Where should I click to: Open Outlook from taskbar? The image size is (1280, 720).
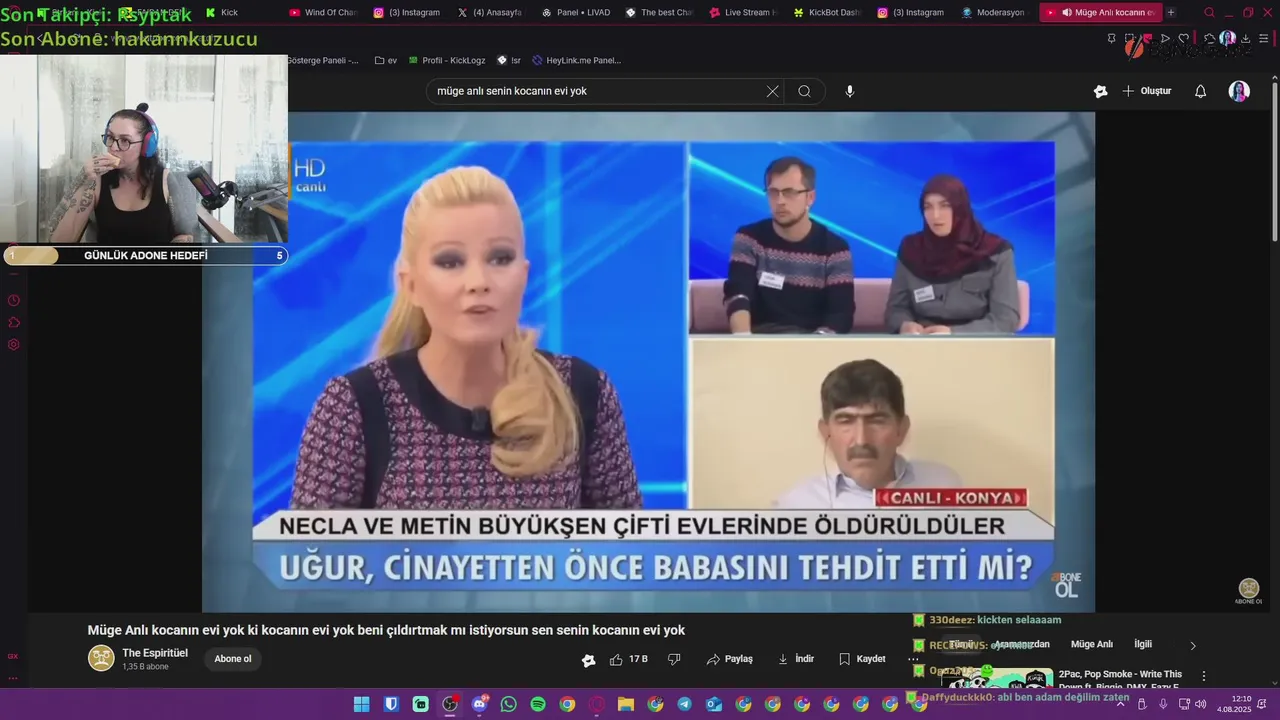(x=714, y=704)
